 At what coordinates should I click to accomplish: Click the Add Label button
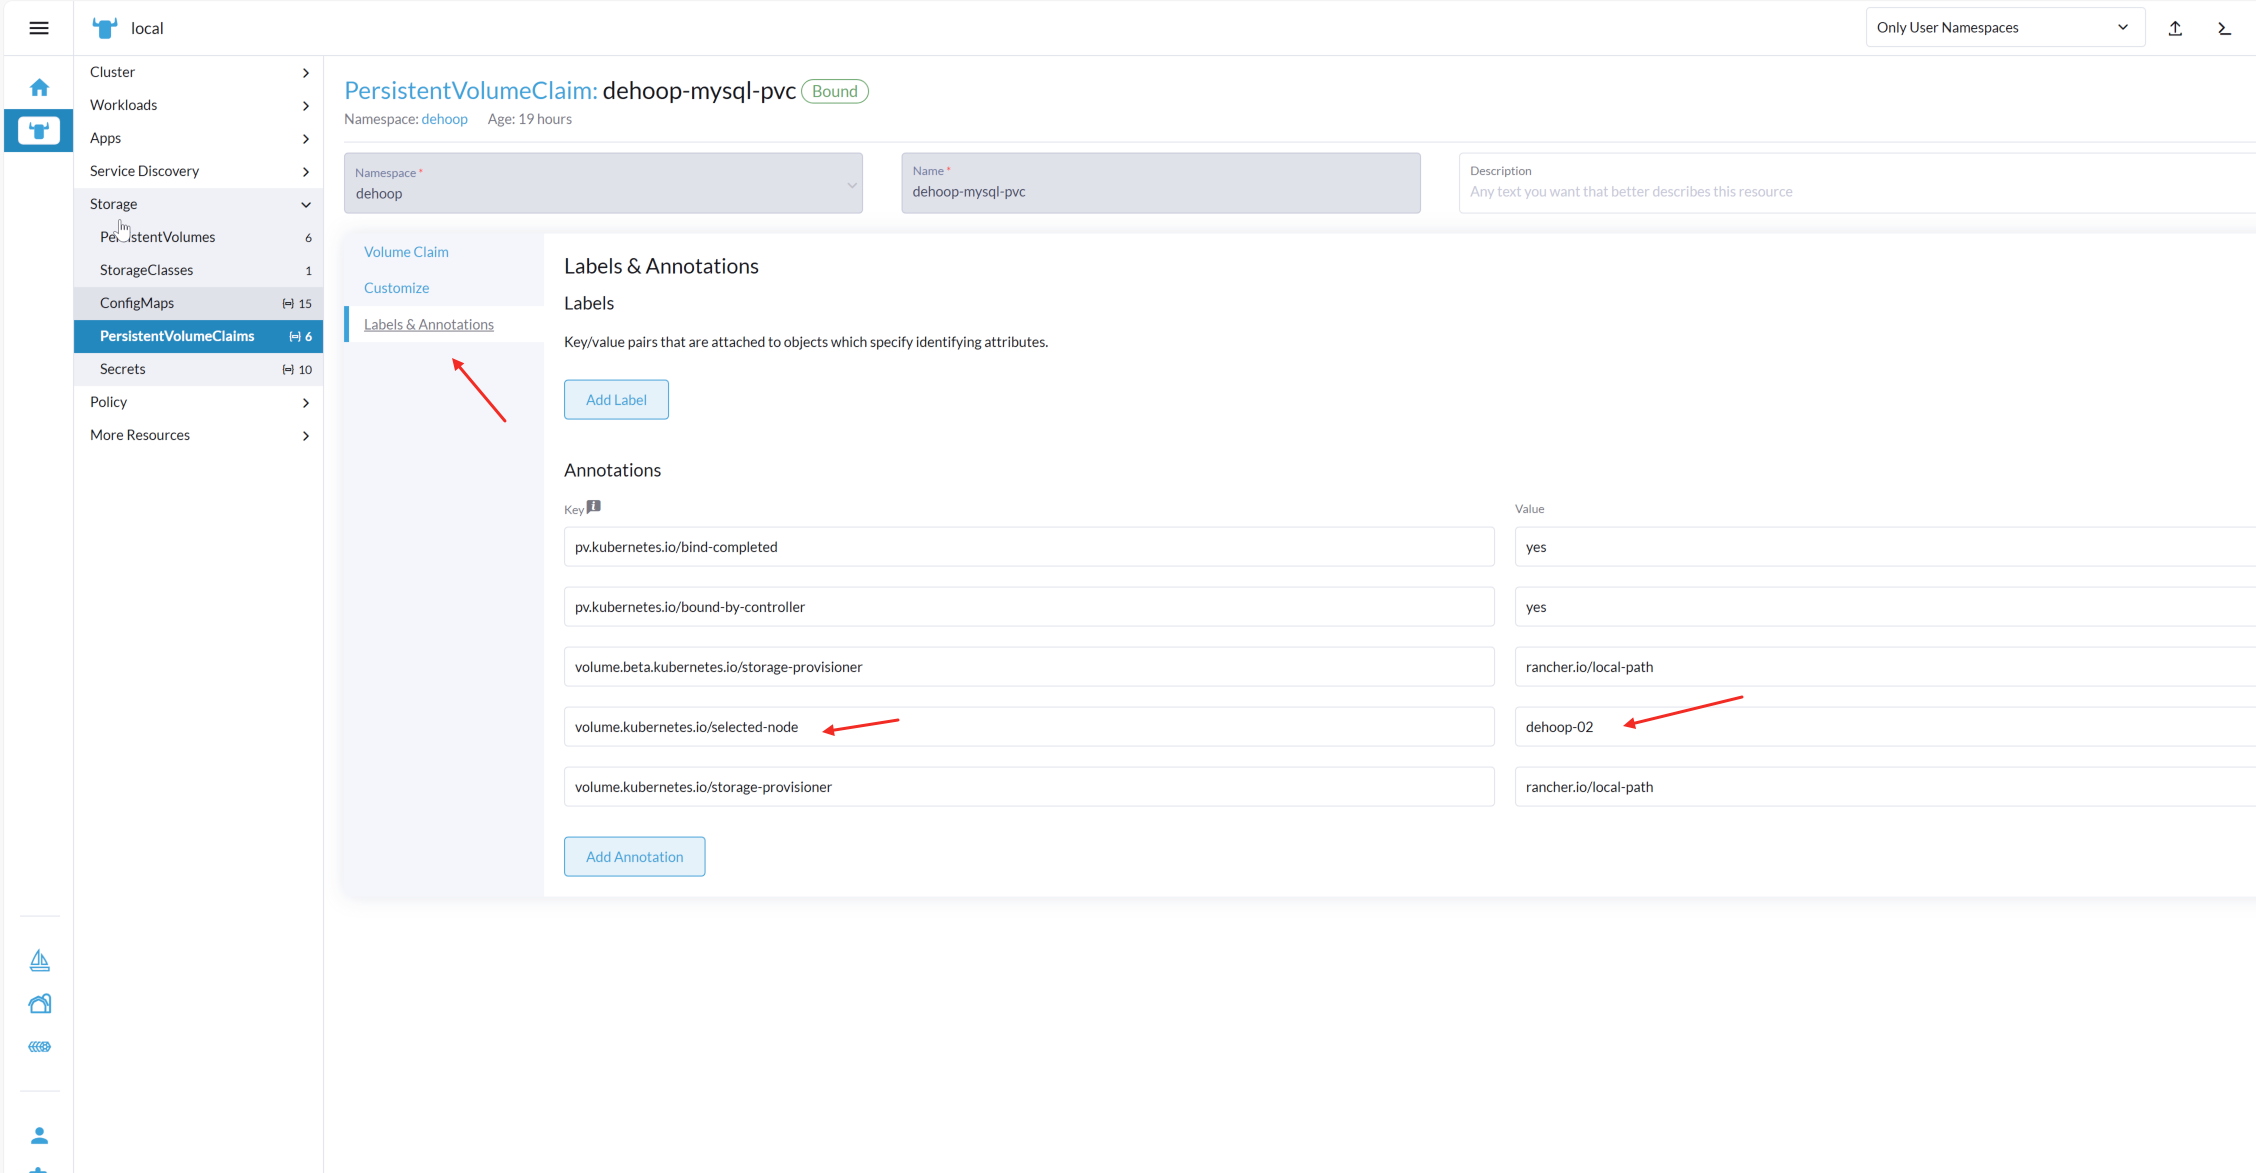pyautogui.click(x=616, y=400)
